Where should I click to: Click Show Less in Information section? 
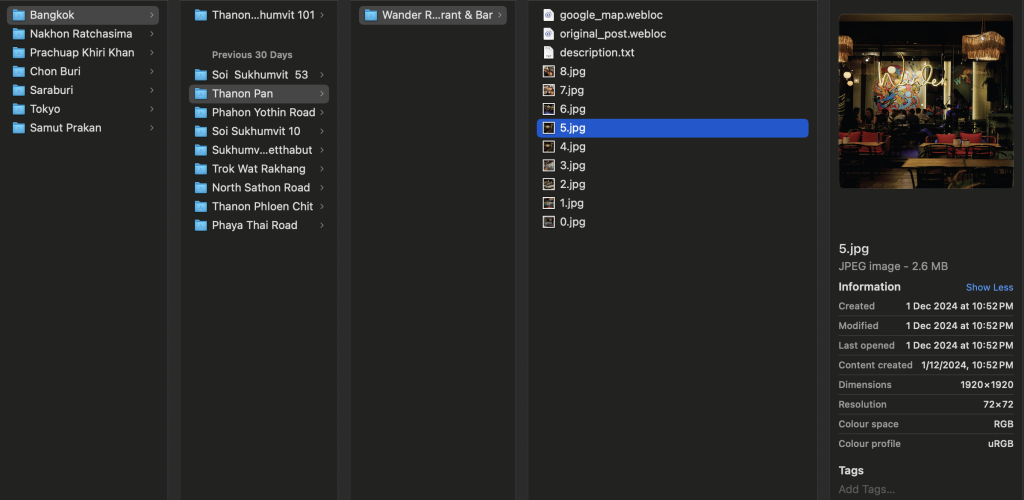pos(989,287)
